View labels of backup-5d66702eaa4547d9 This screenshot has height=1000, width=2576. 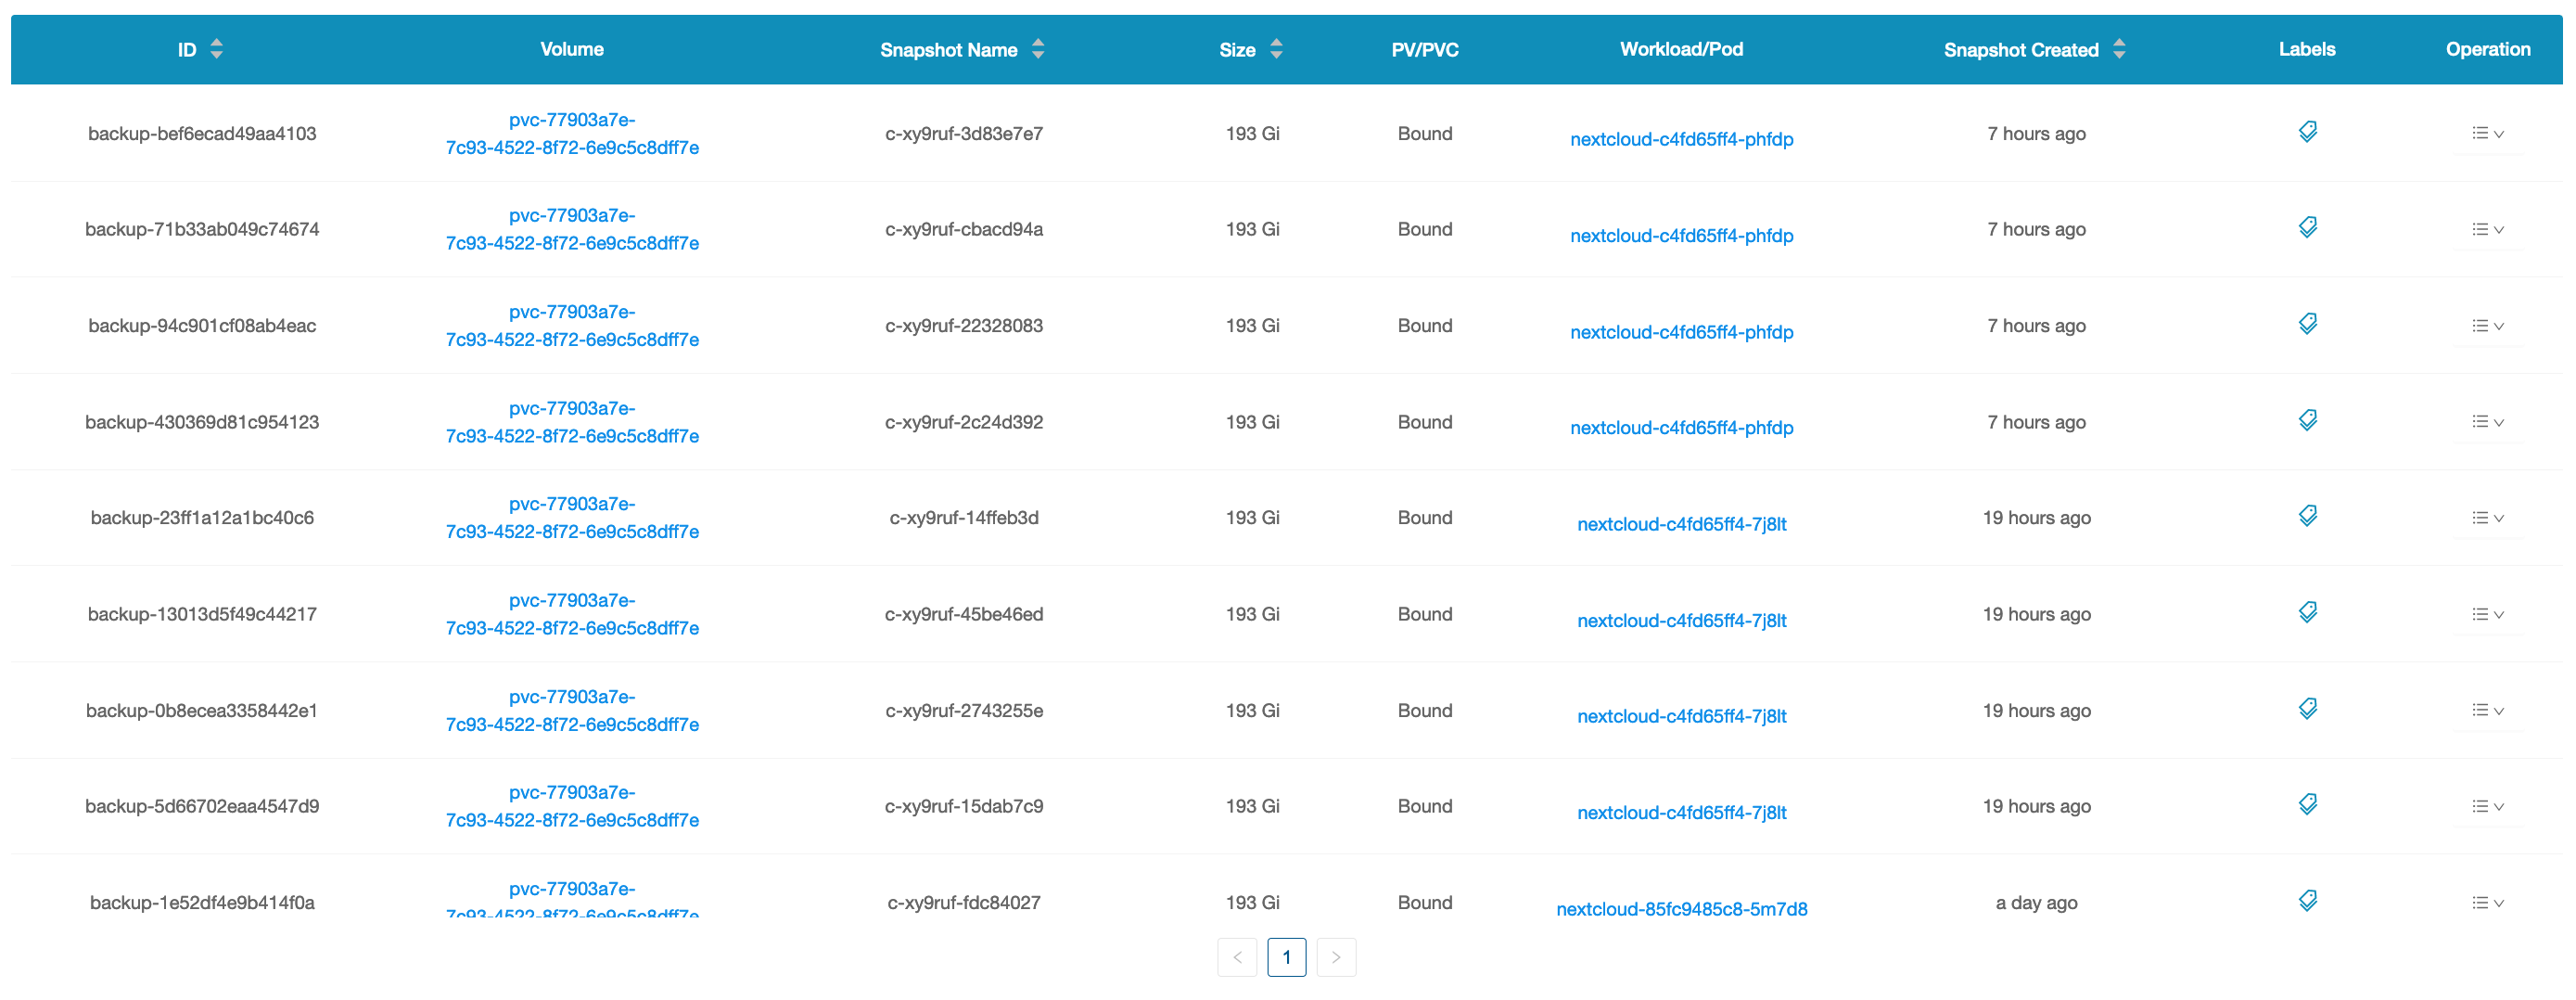point(2307,803)
